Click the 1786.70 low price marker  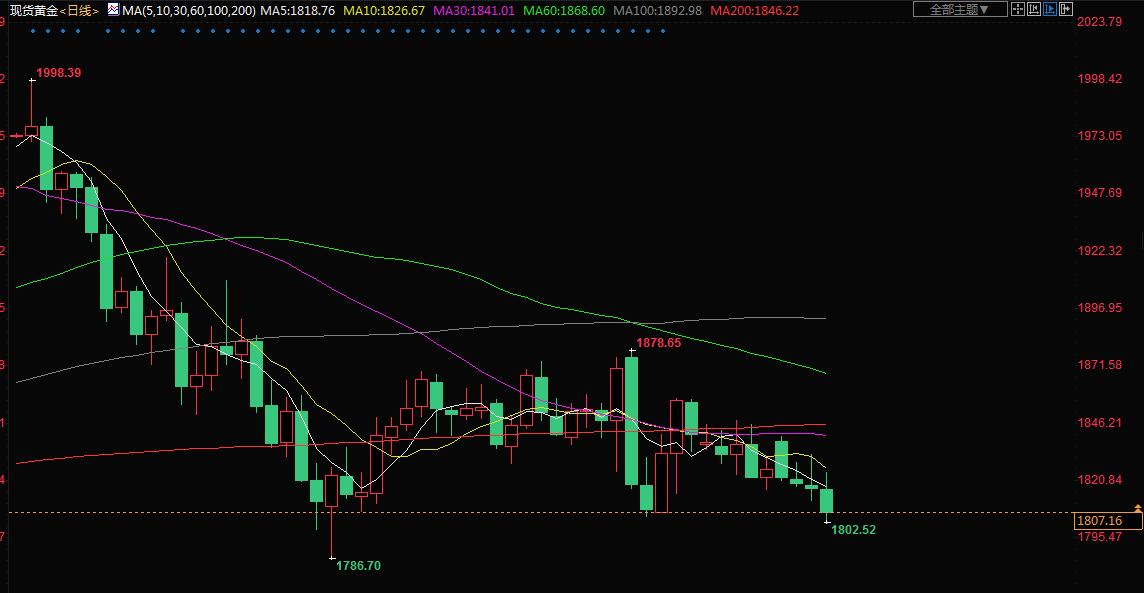pos(358,566)
